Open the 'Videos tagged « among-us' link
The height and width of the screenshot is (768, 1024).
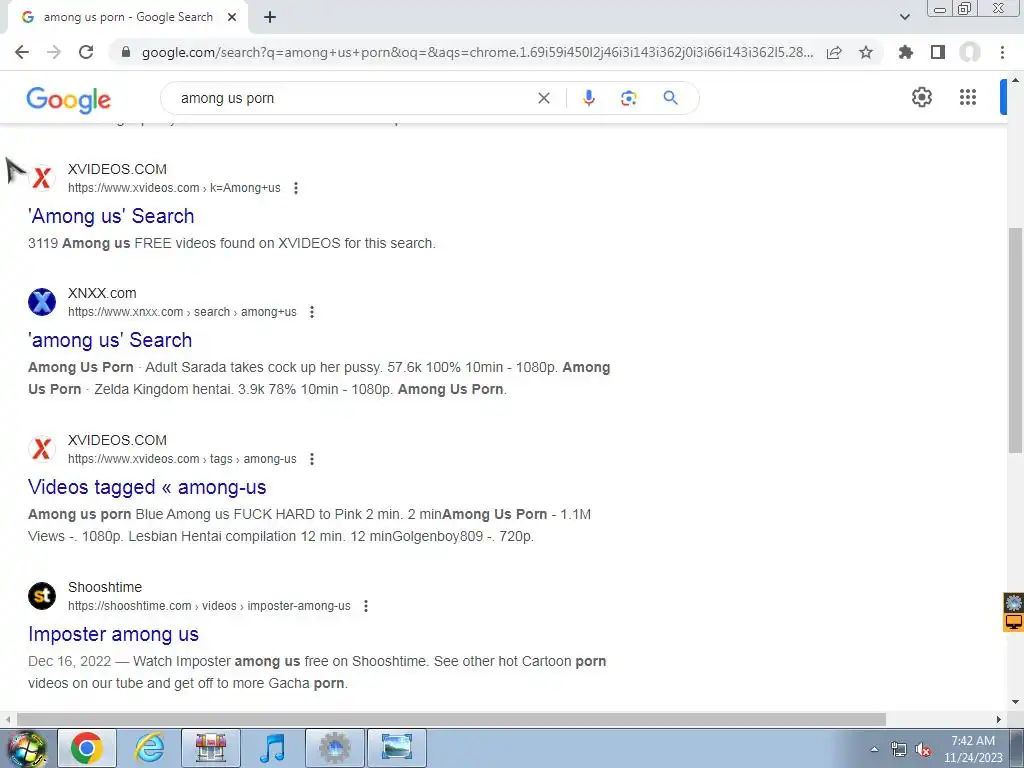tap(147, 487)
